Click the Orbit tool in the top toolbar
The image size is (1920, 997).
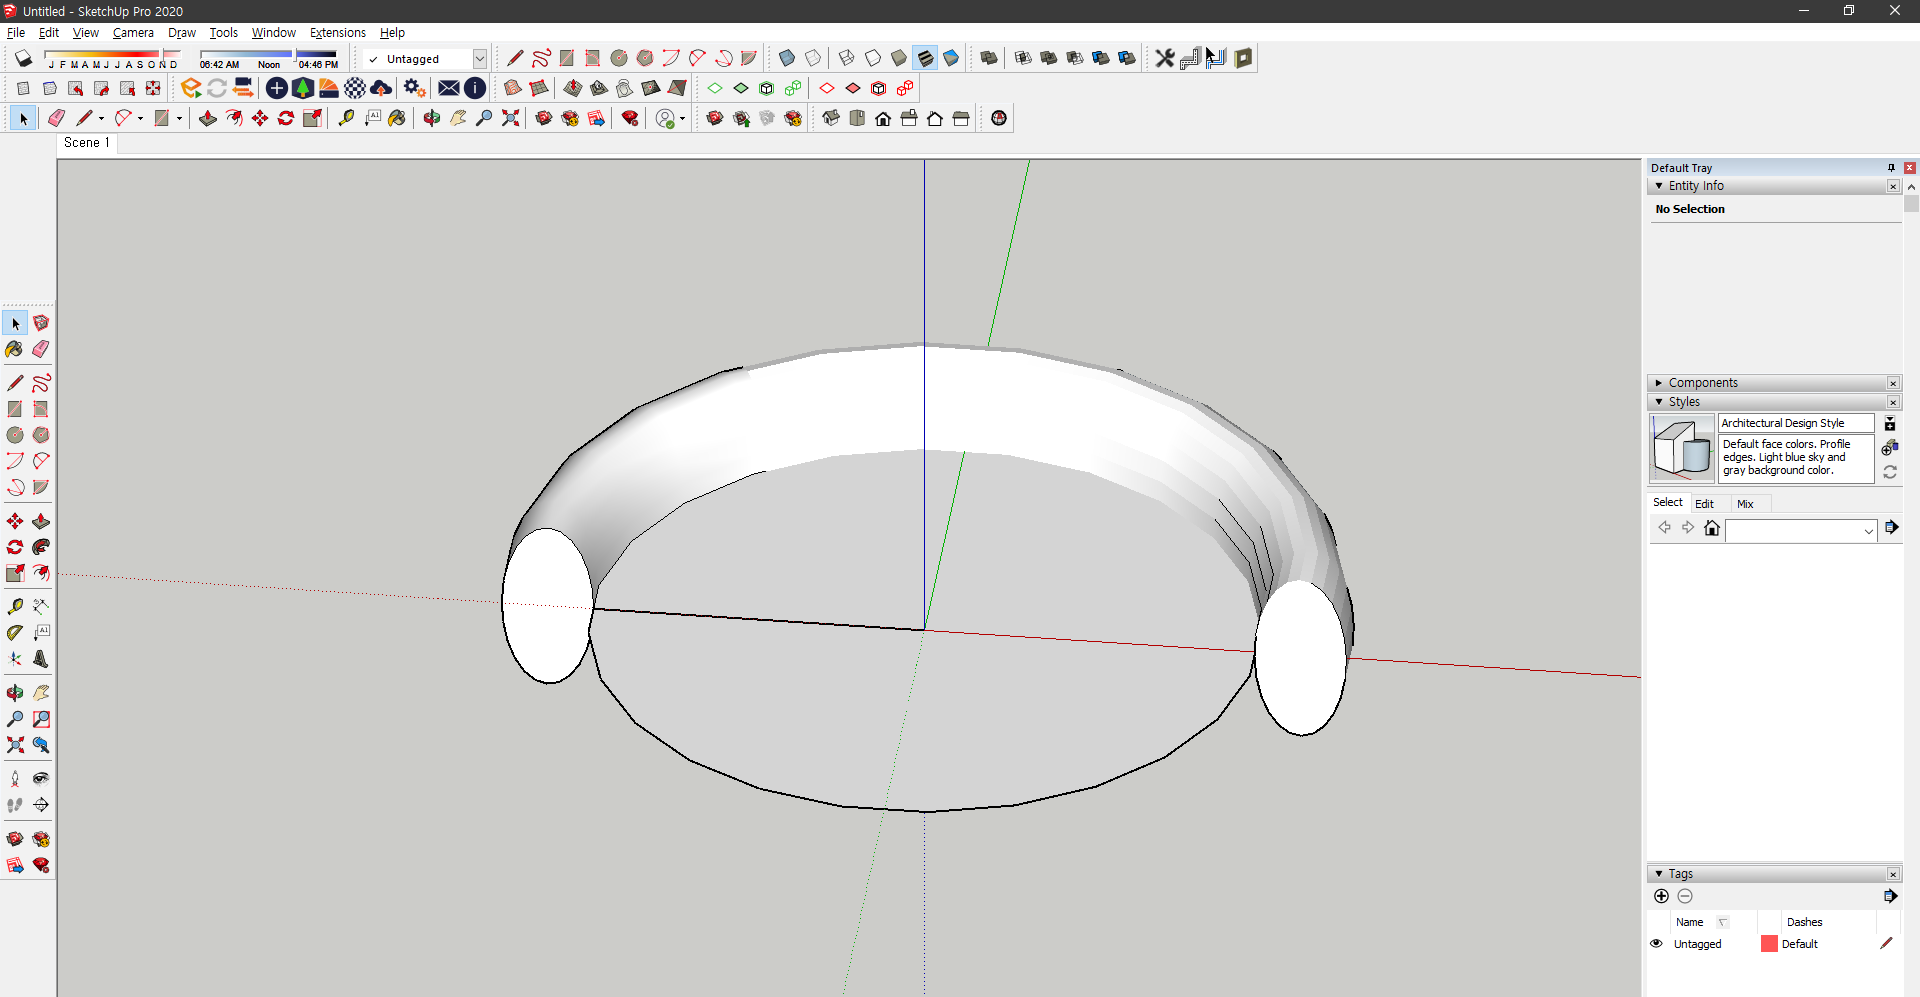[432, 118]
